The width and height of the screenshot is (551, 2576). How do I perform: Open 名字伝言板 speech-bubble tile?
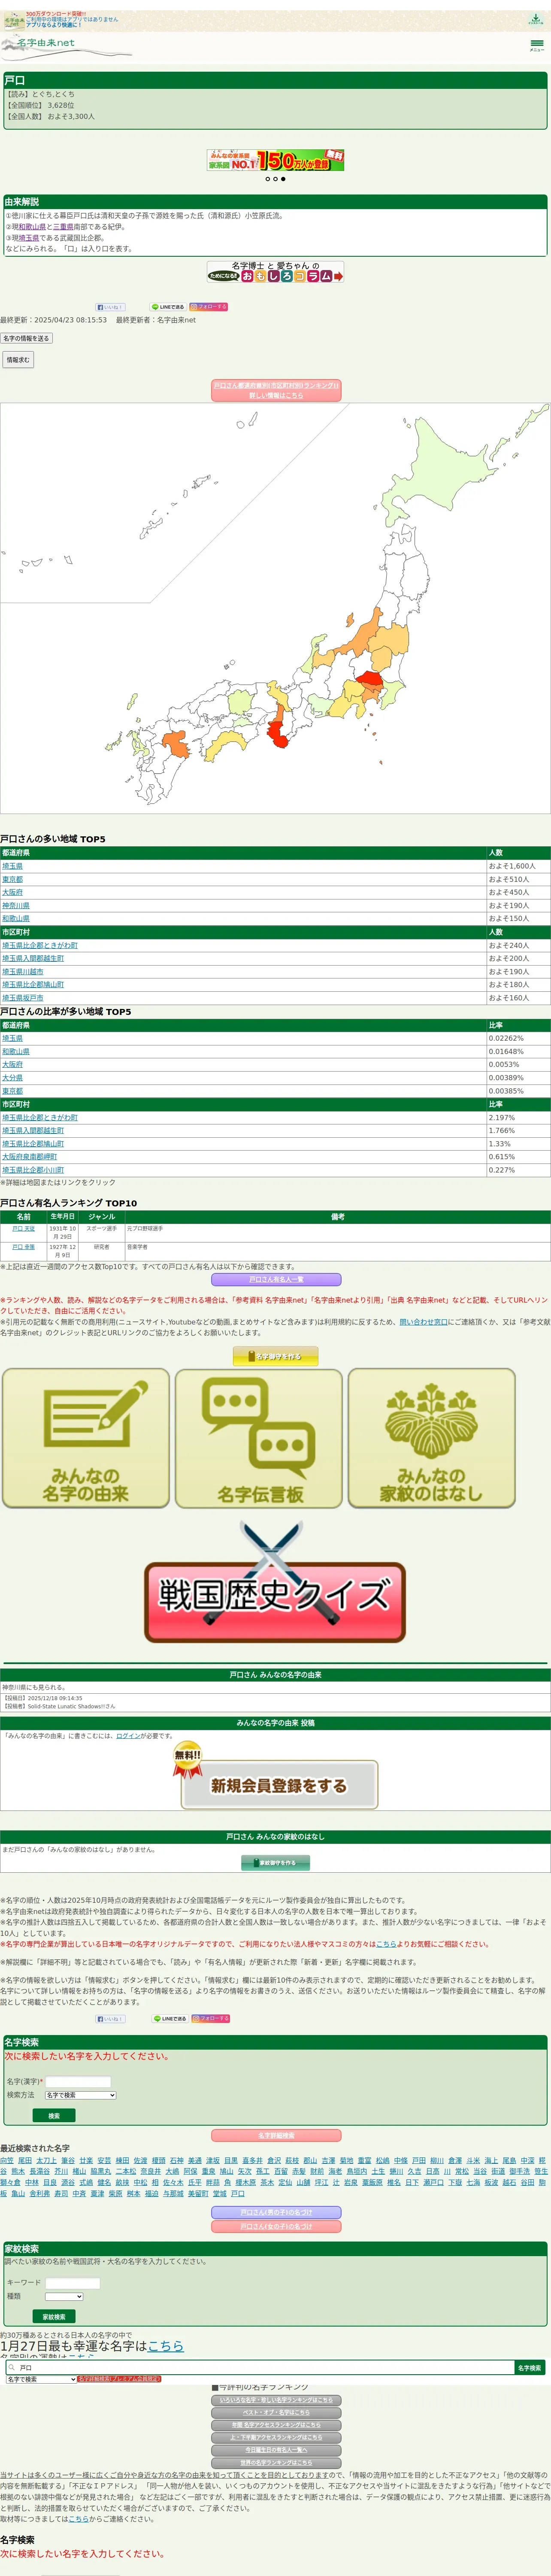click(x=259, y=1438)
